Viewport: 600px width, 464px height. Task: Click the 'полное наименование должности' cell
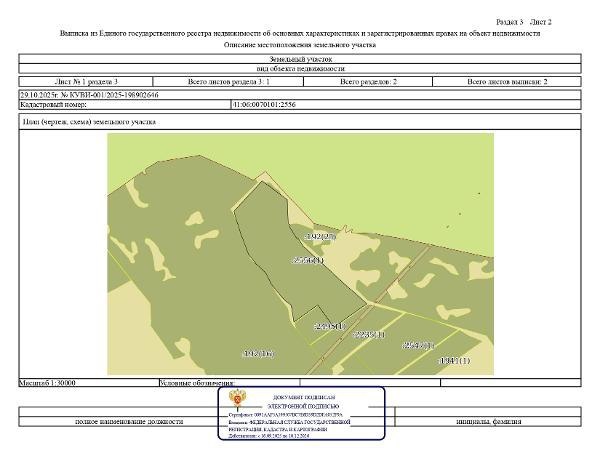[129, 422]
